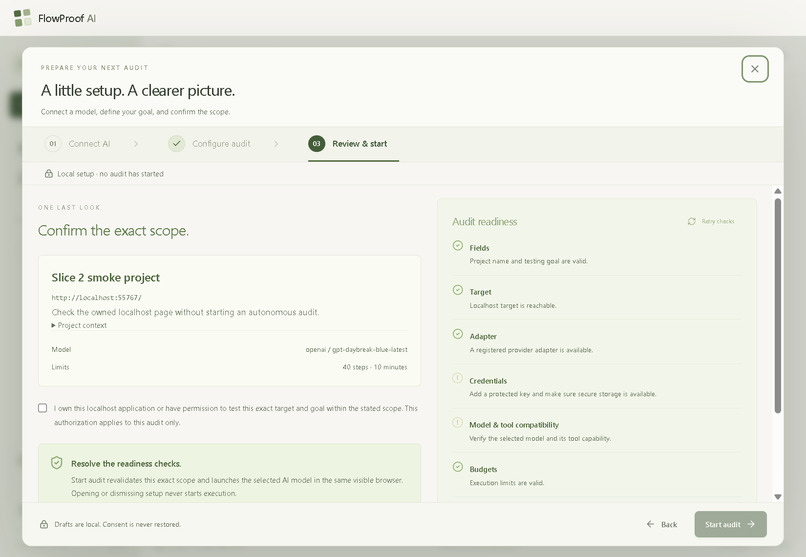Click the Configure audit completed checkmark icon
Viewport: 806px width, 557px height.
pyautogui.click(x=176, y=143)
